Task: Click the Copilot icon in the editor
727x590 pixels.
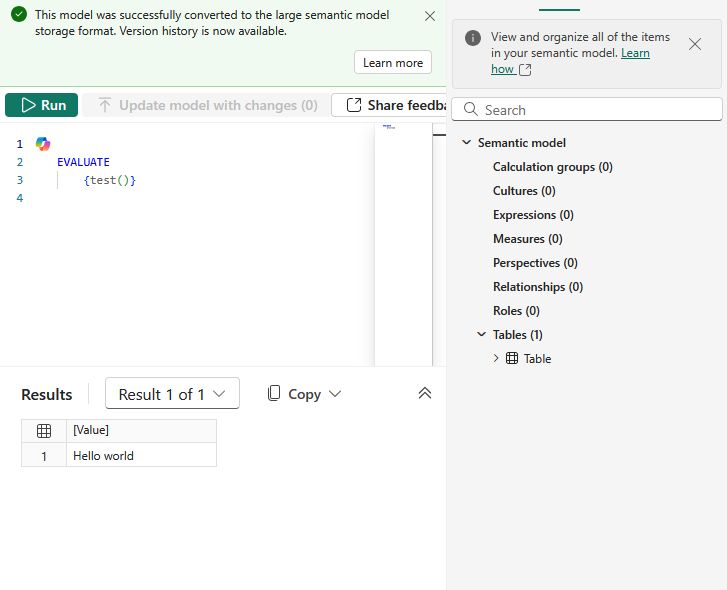Action: (43, 144)
